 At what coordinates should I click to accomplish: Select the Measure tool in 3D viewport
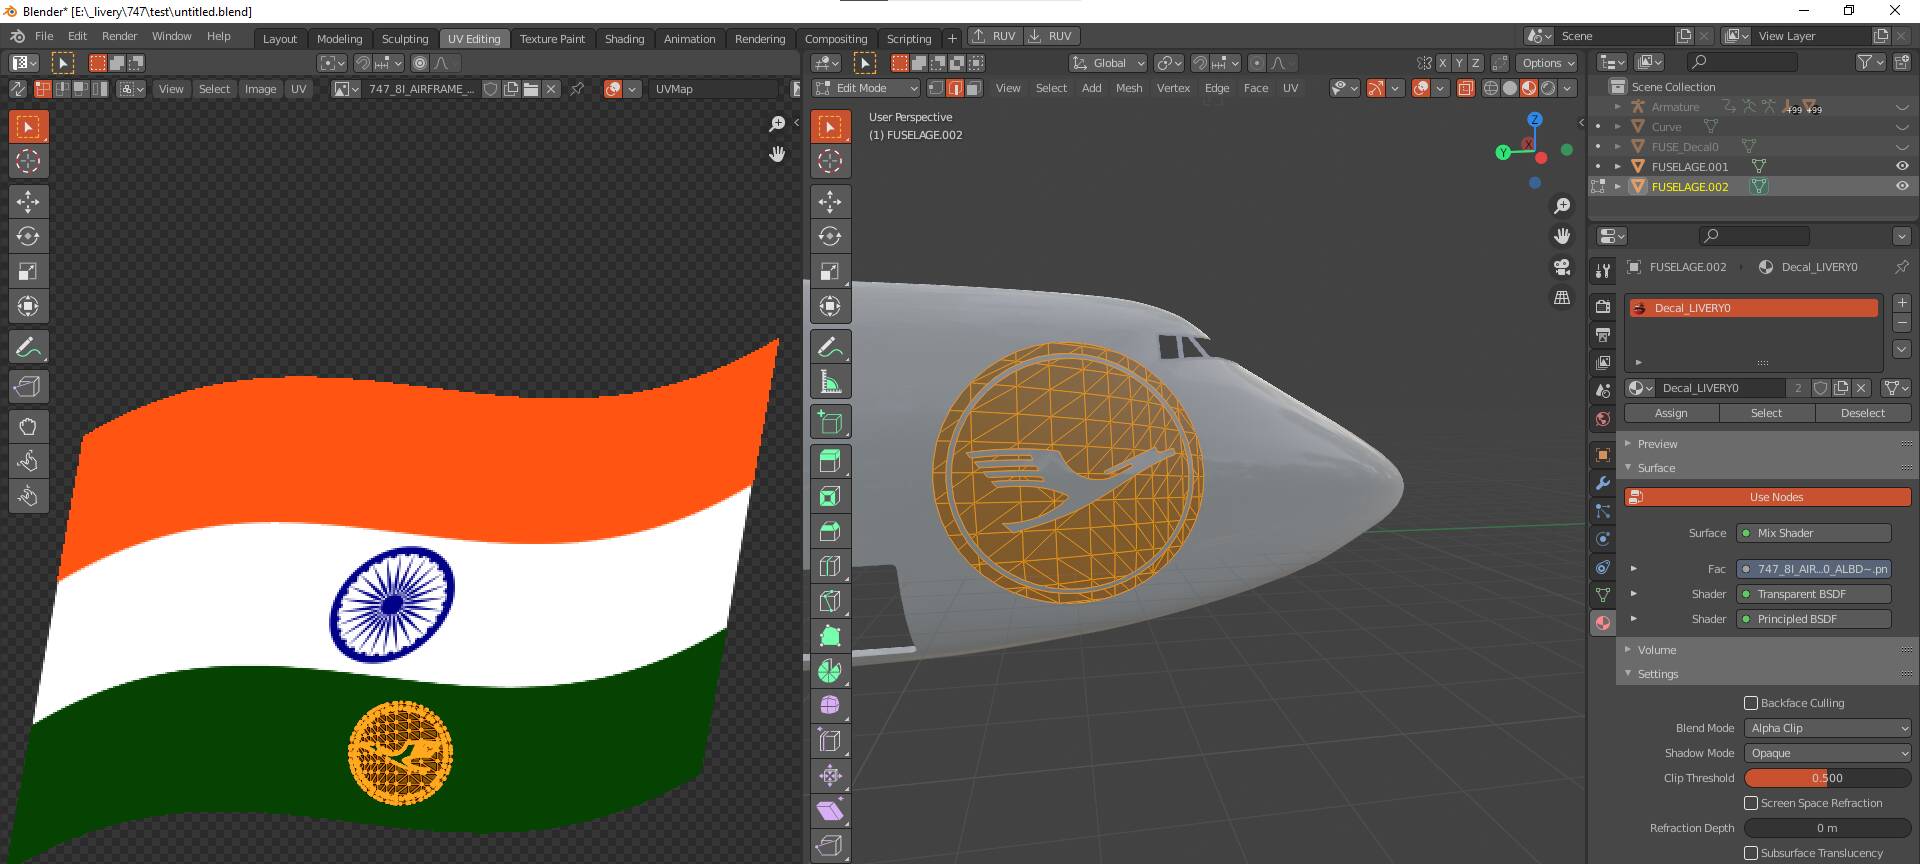click(830, 381)
